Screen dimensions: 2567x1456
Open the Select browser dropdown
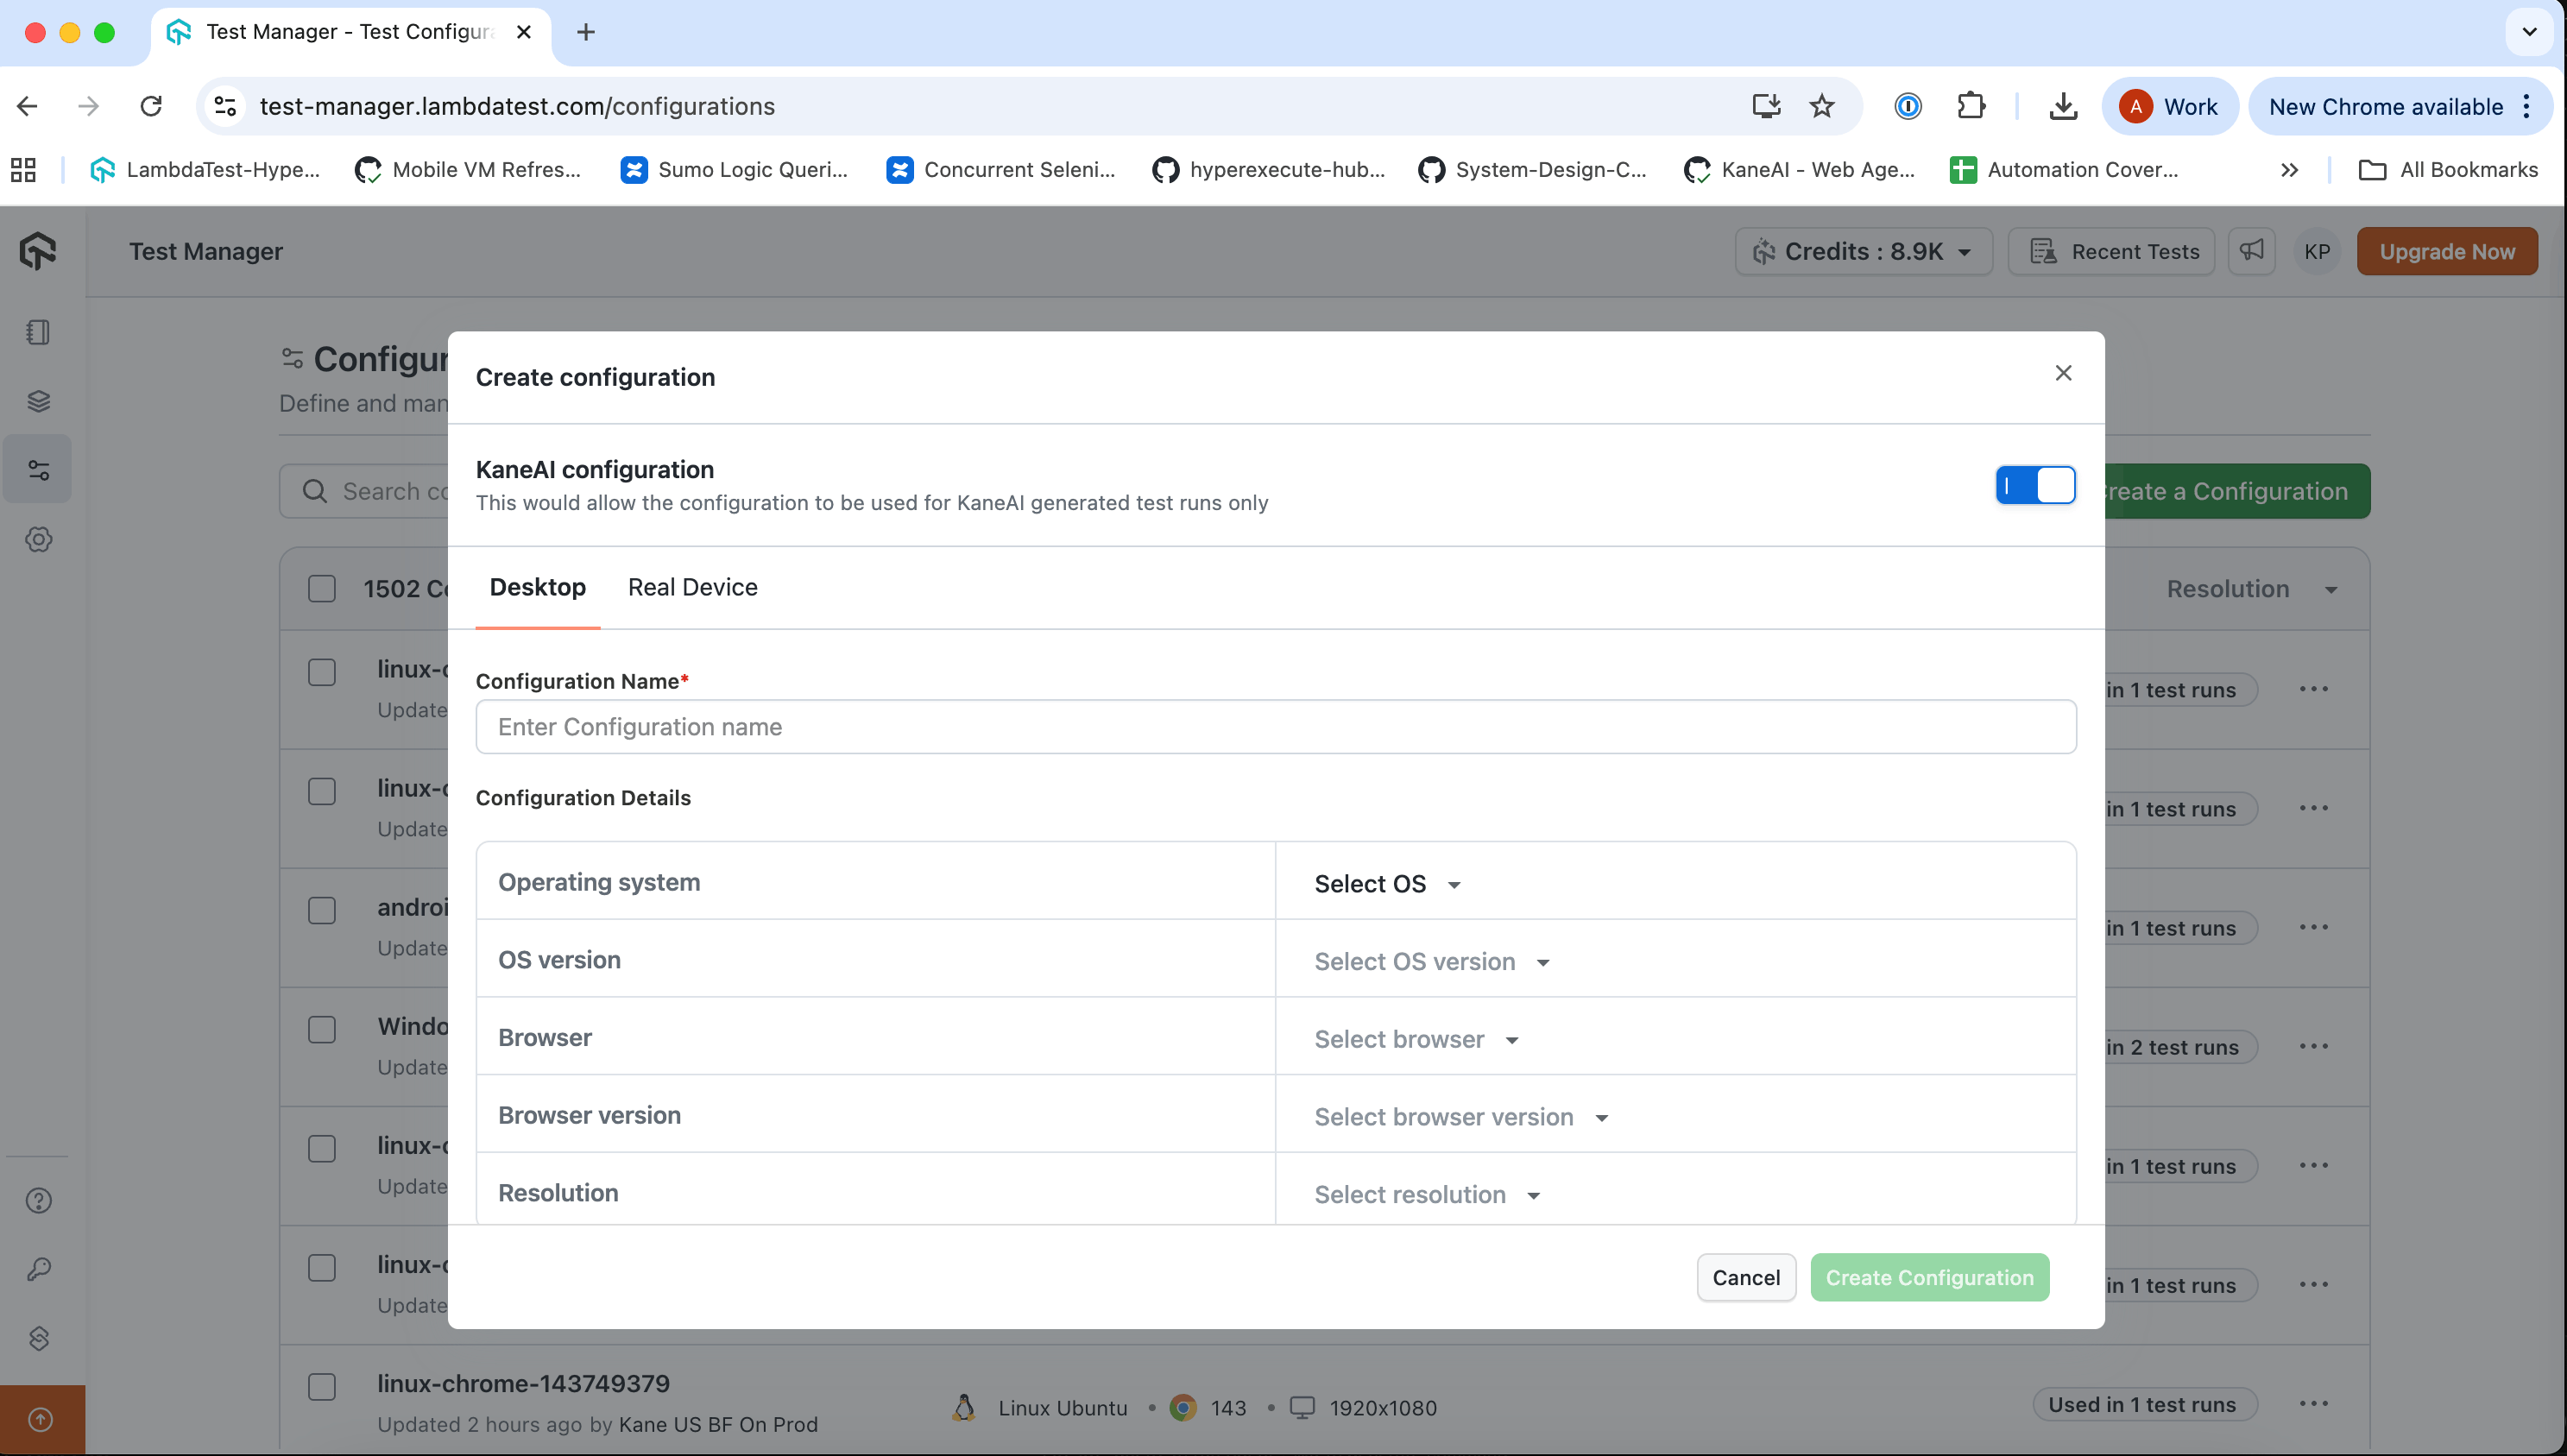pos(1416,1039)
